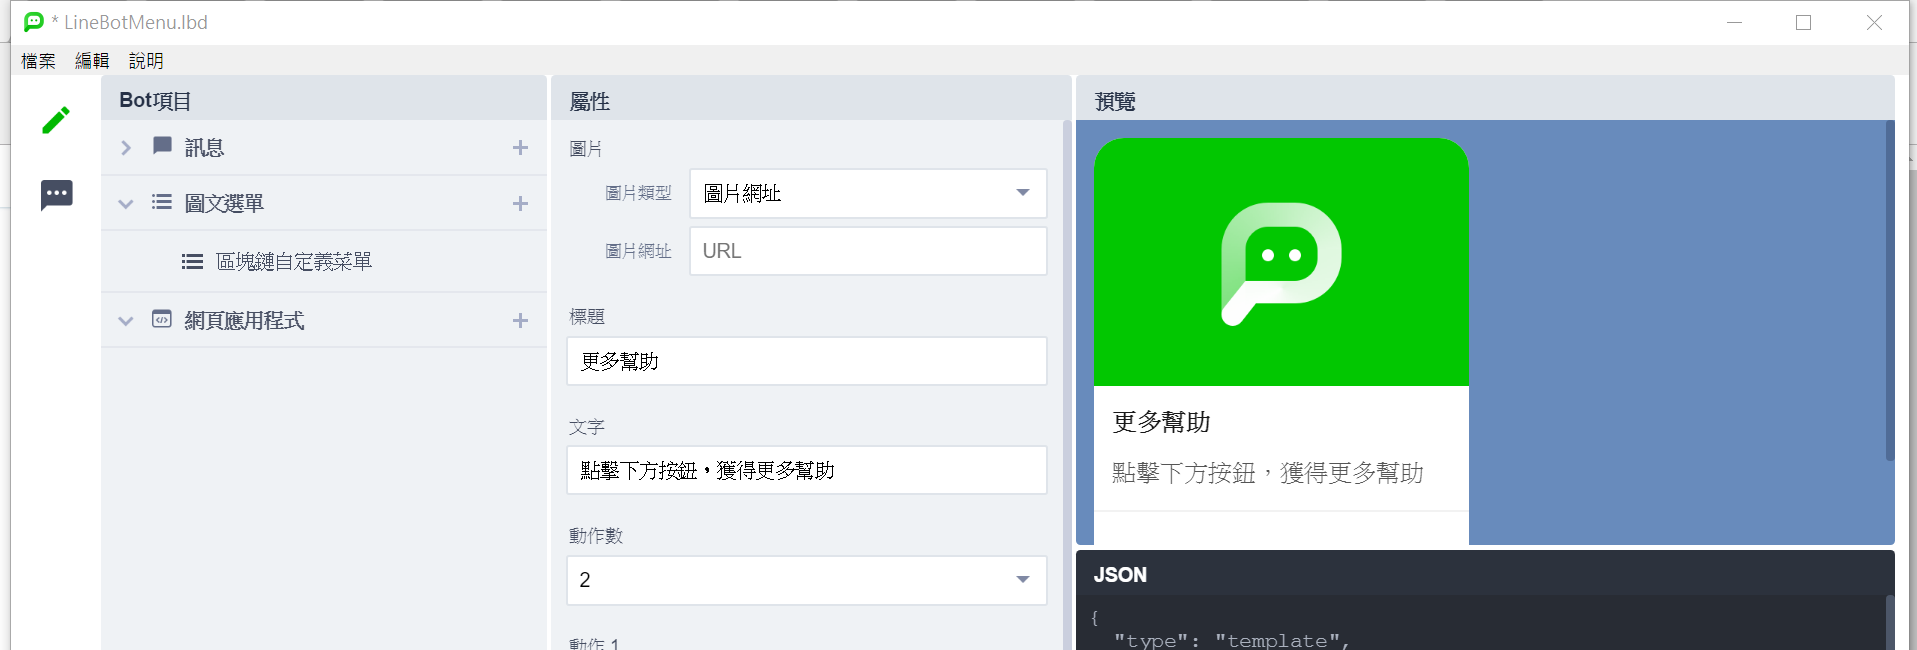Add a new 圖文選單 item

[520, 204]
